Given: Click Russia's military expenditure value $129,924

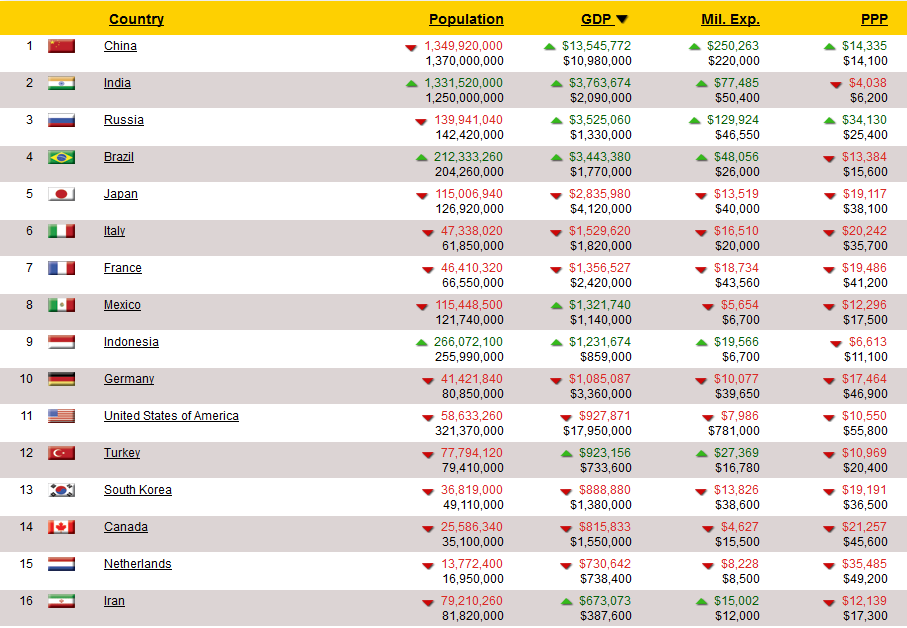Looking at the screenshot, I should (733, 120).
